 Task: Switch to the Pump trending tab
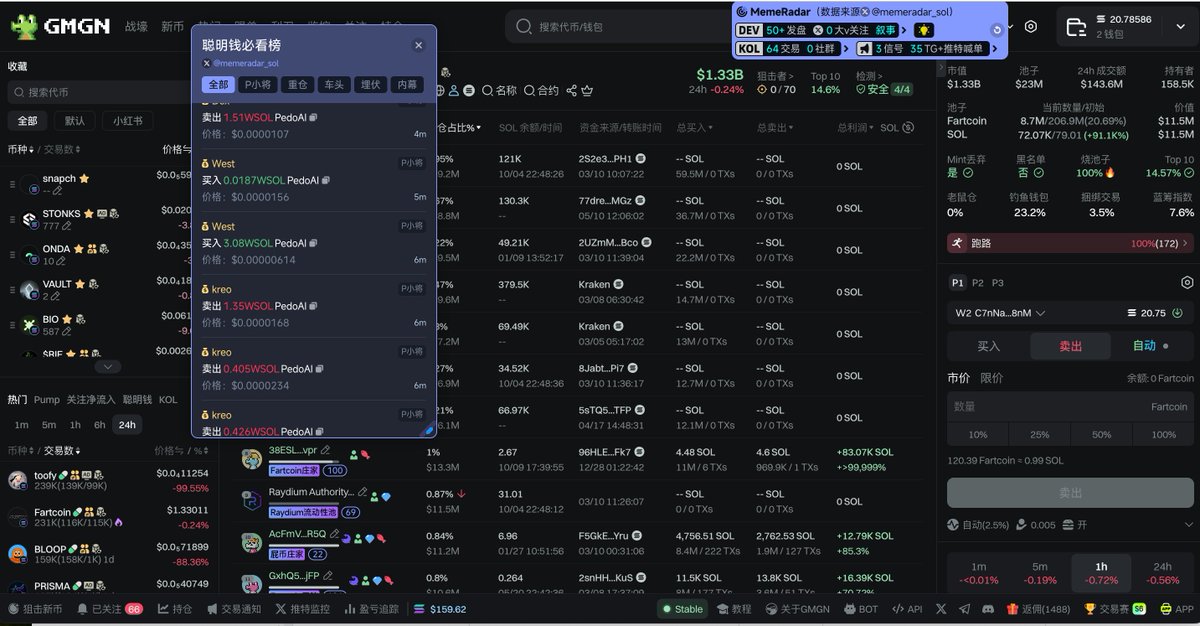(47, 399)
